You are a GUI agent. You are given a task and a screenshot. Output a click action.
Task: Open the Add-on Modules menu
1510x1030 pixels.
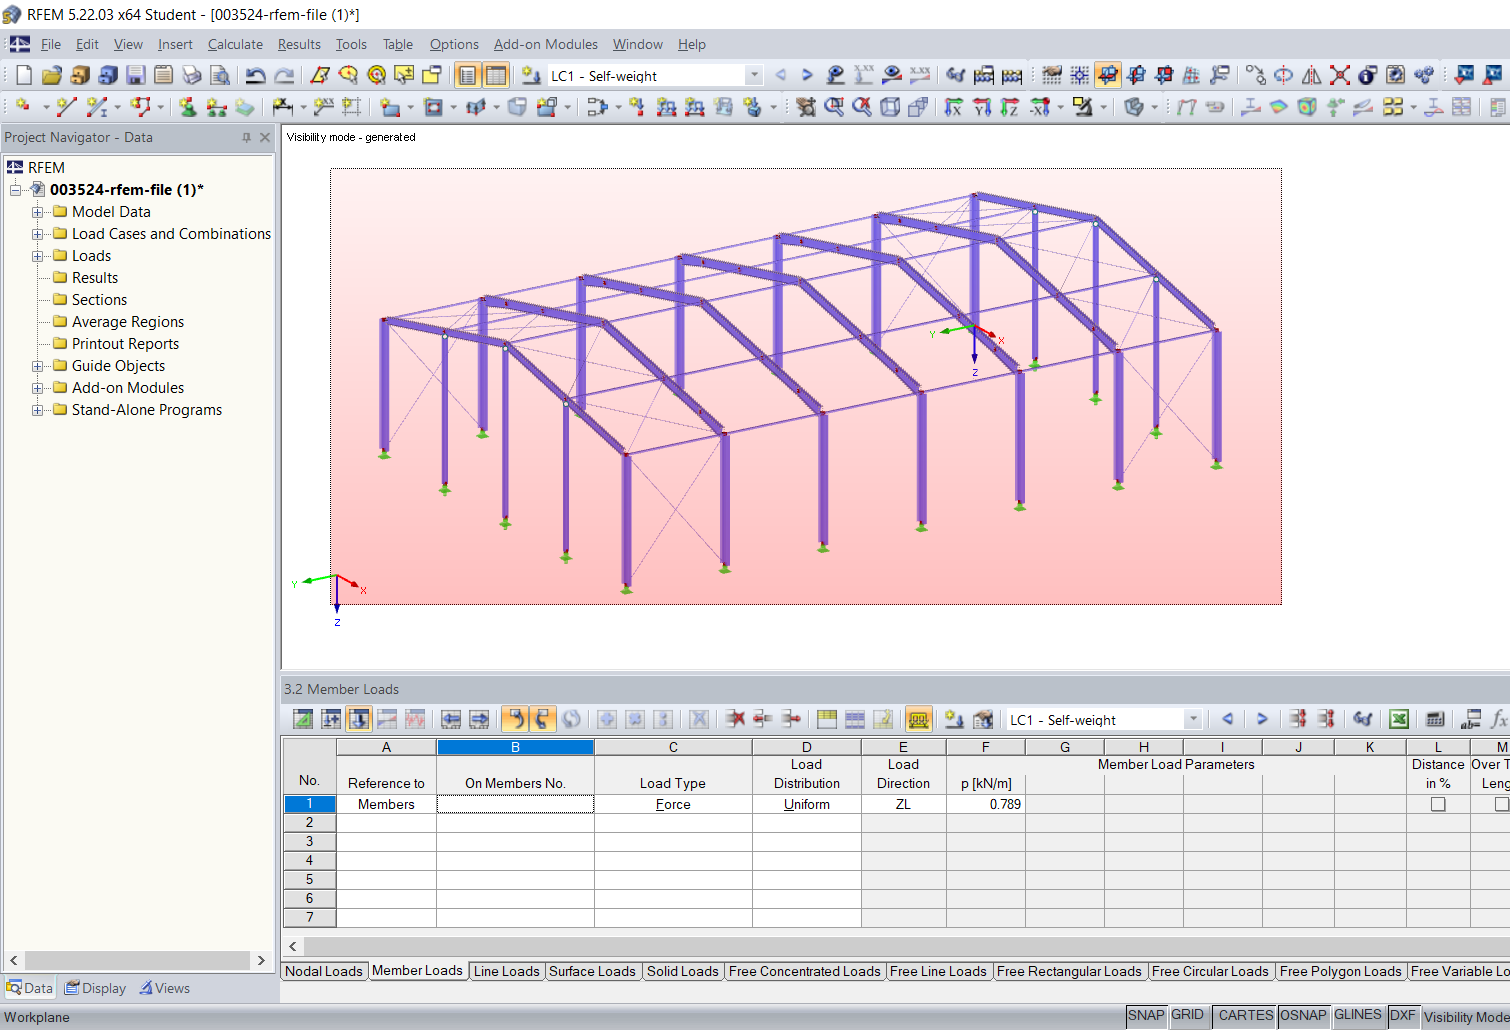click(x=546, y=44)
